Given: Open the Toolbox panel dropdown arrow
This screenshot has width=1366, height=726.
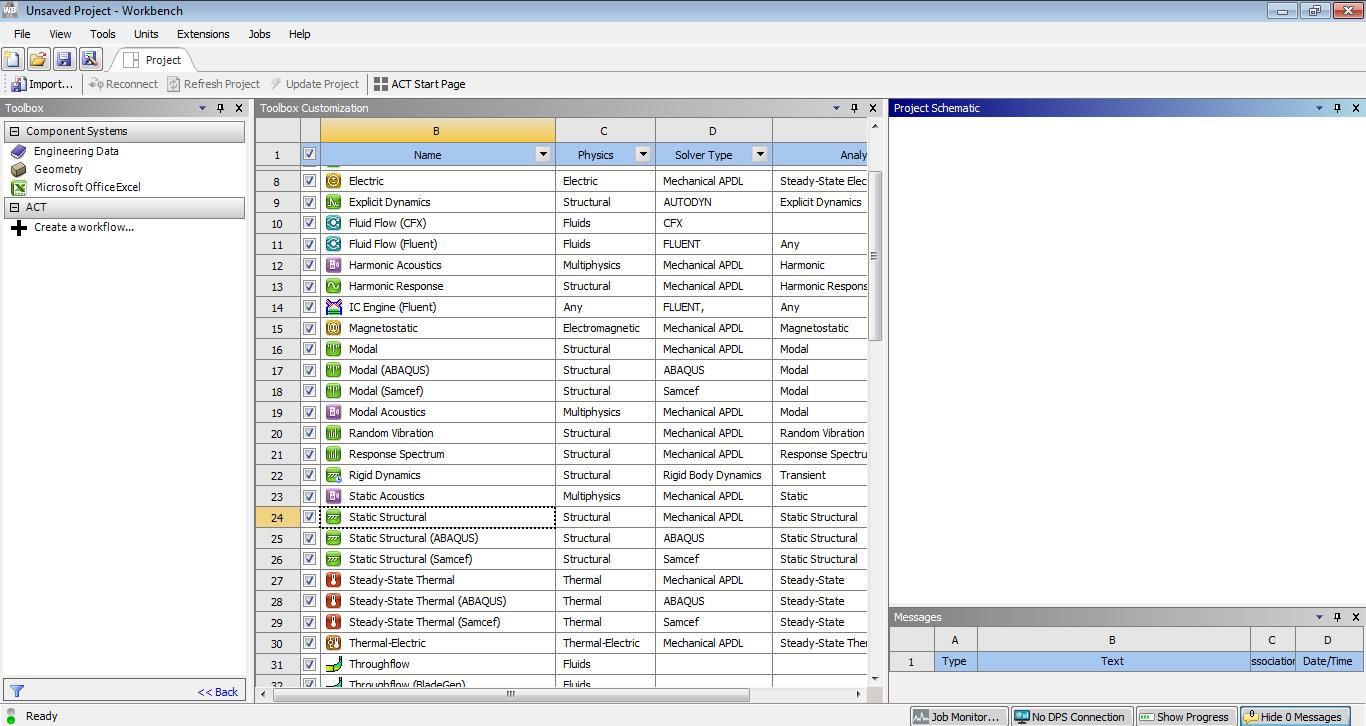Looking at the screenshot, I should coord(203,108).
